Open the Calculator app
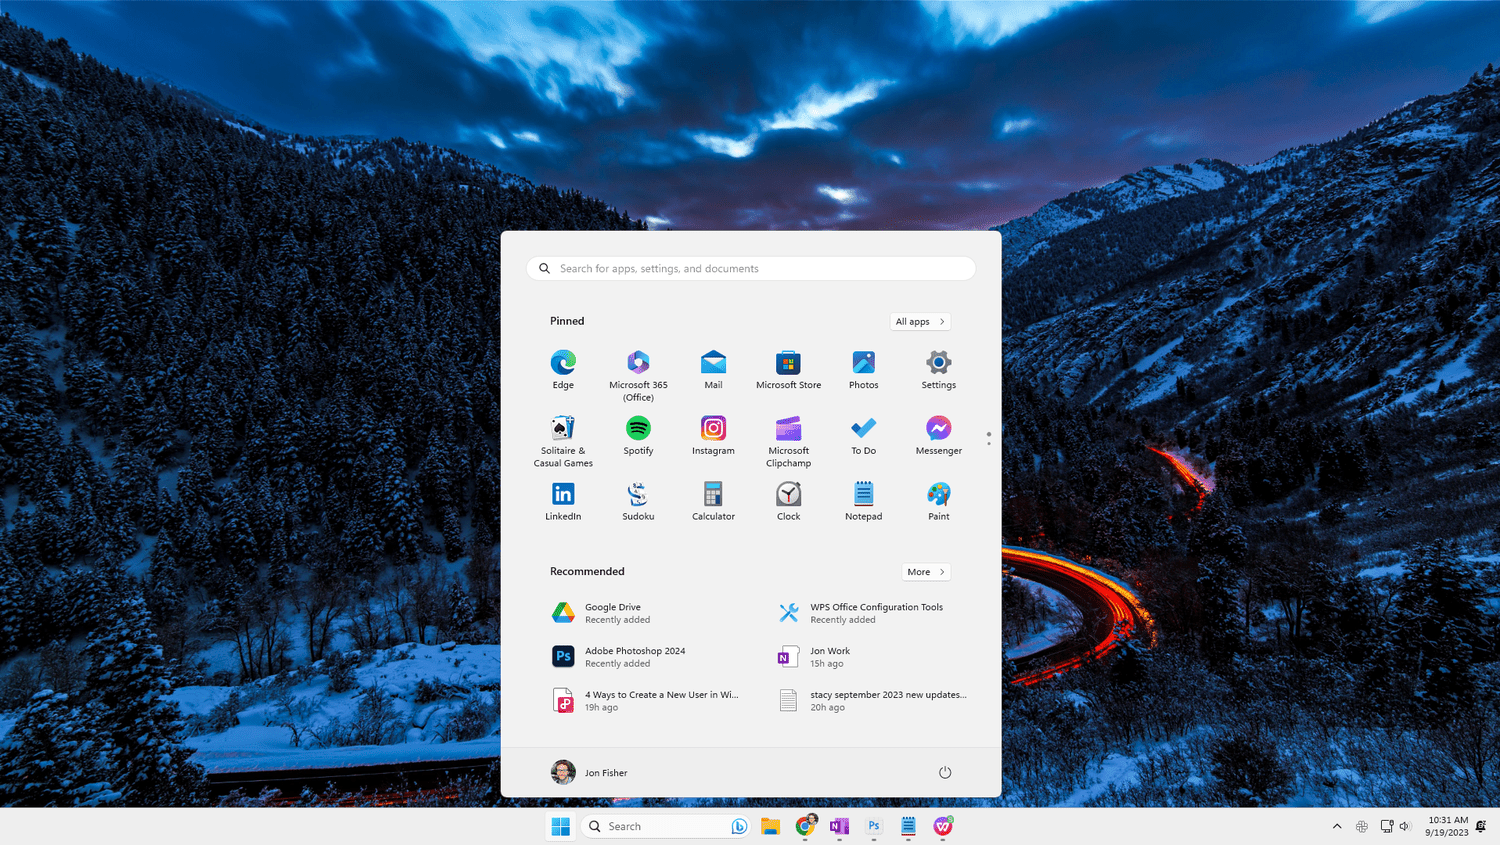 coord(713,502)
